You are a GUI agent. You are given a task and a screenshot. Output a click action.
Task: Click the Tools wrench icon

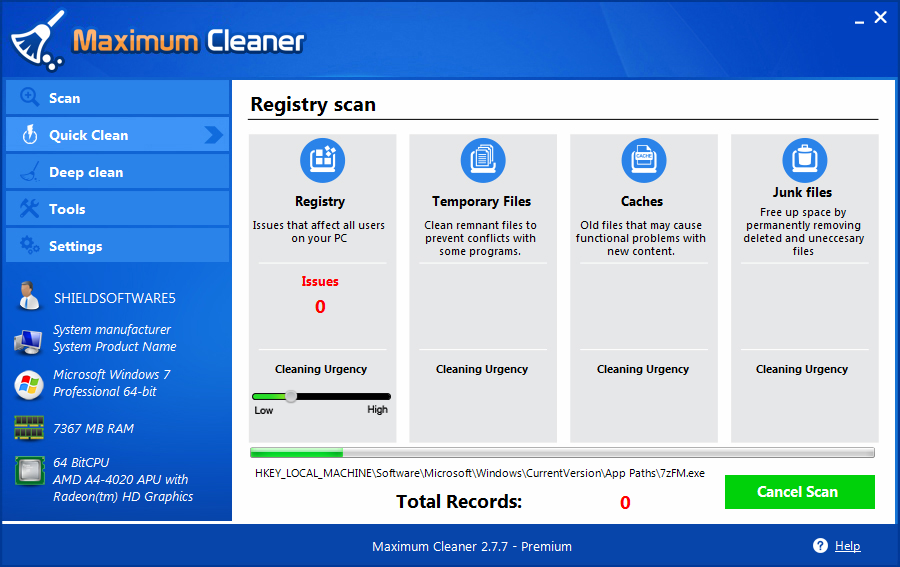coord(29,208)
